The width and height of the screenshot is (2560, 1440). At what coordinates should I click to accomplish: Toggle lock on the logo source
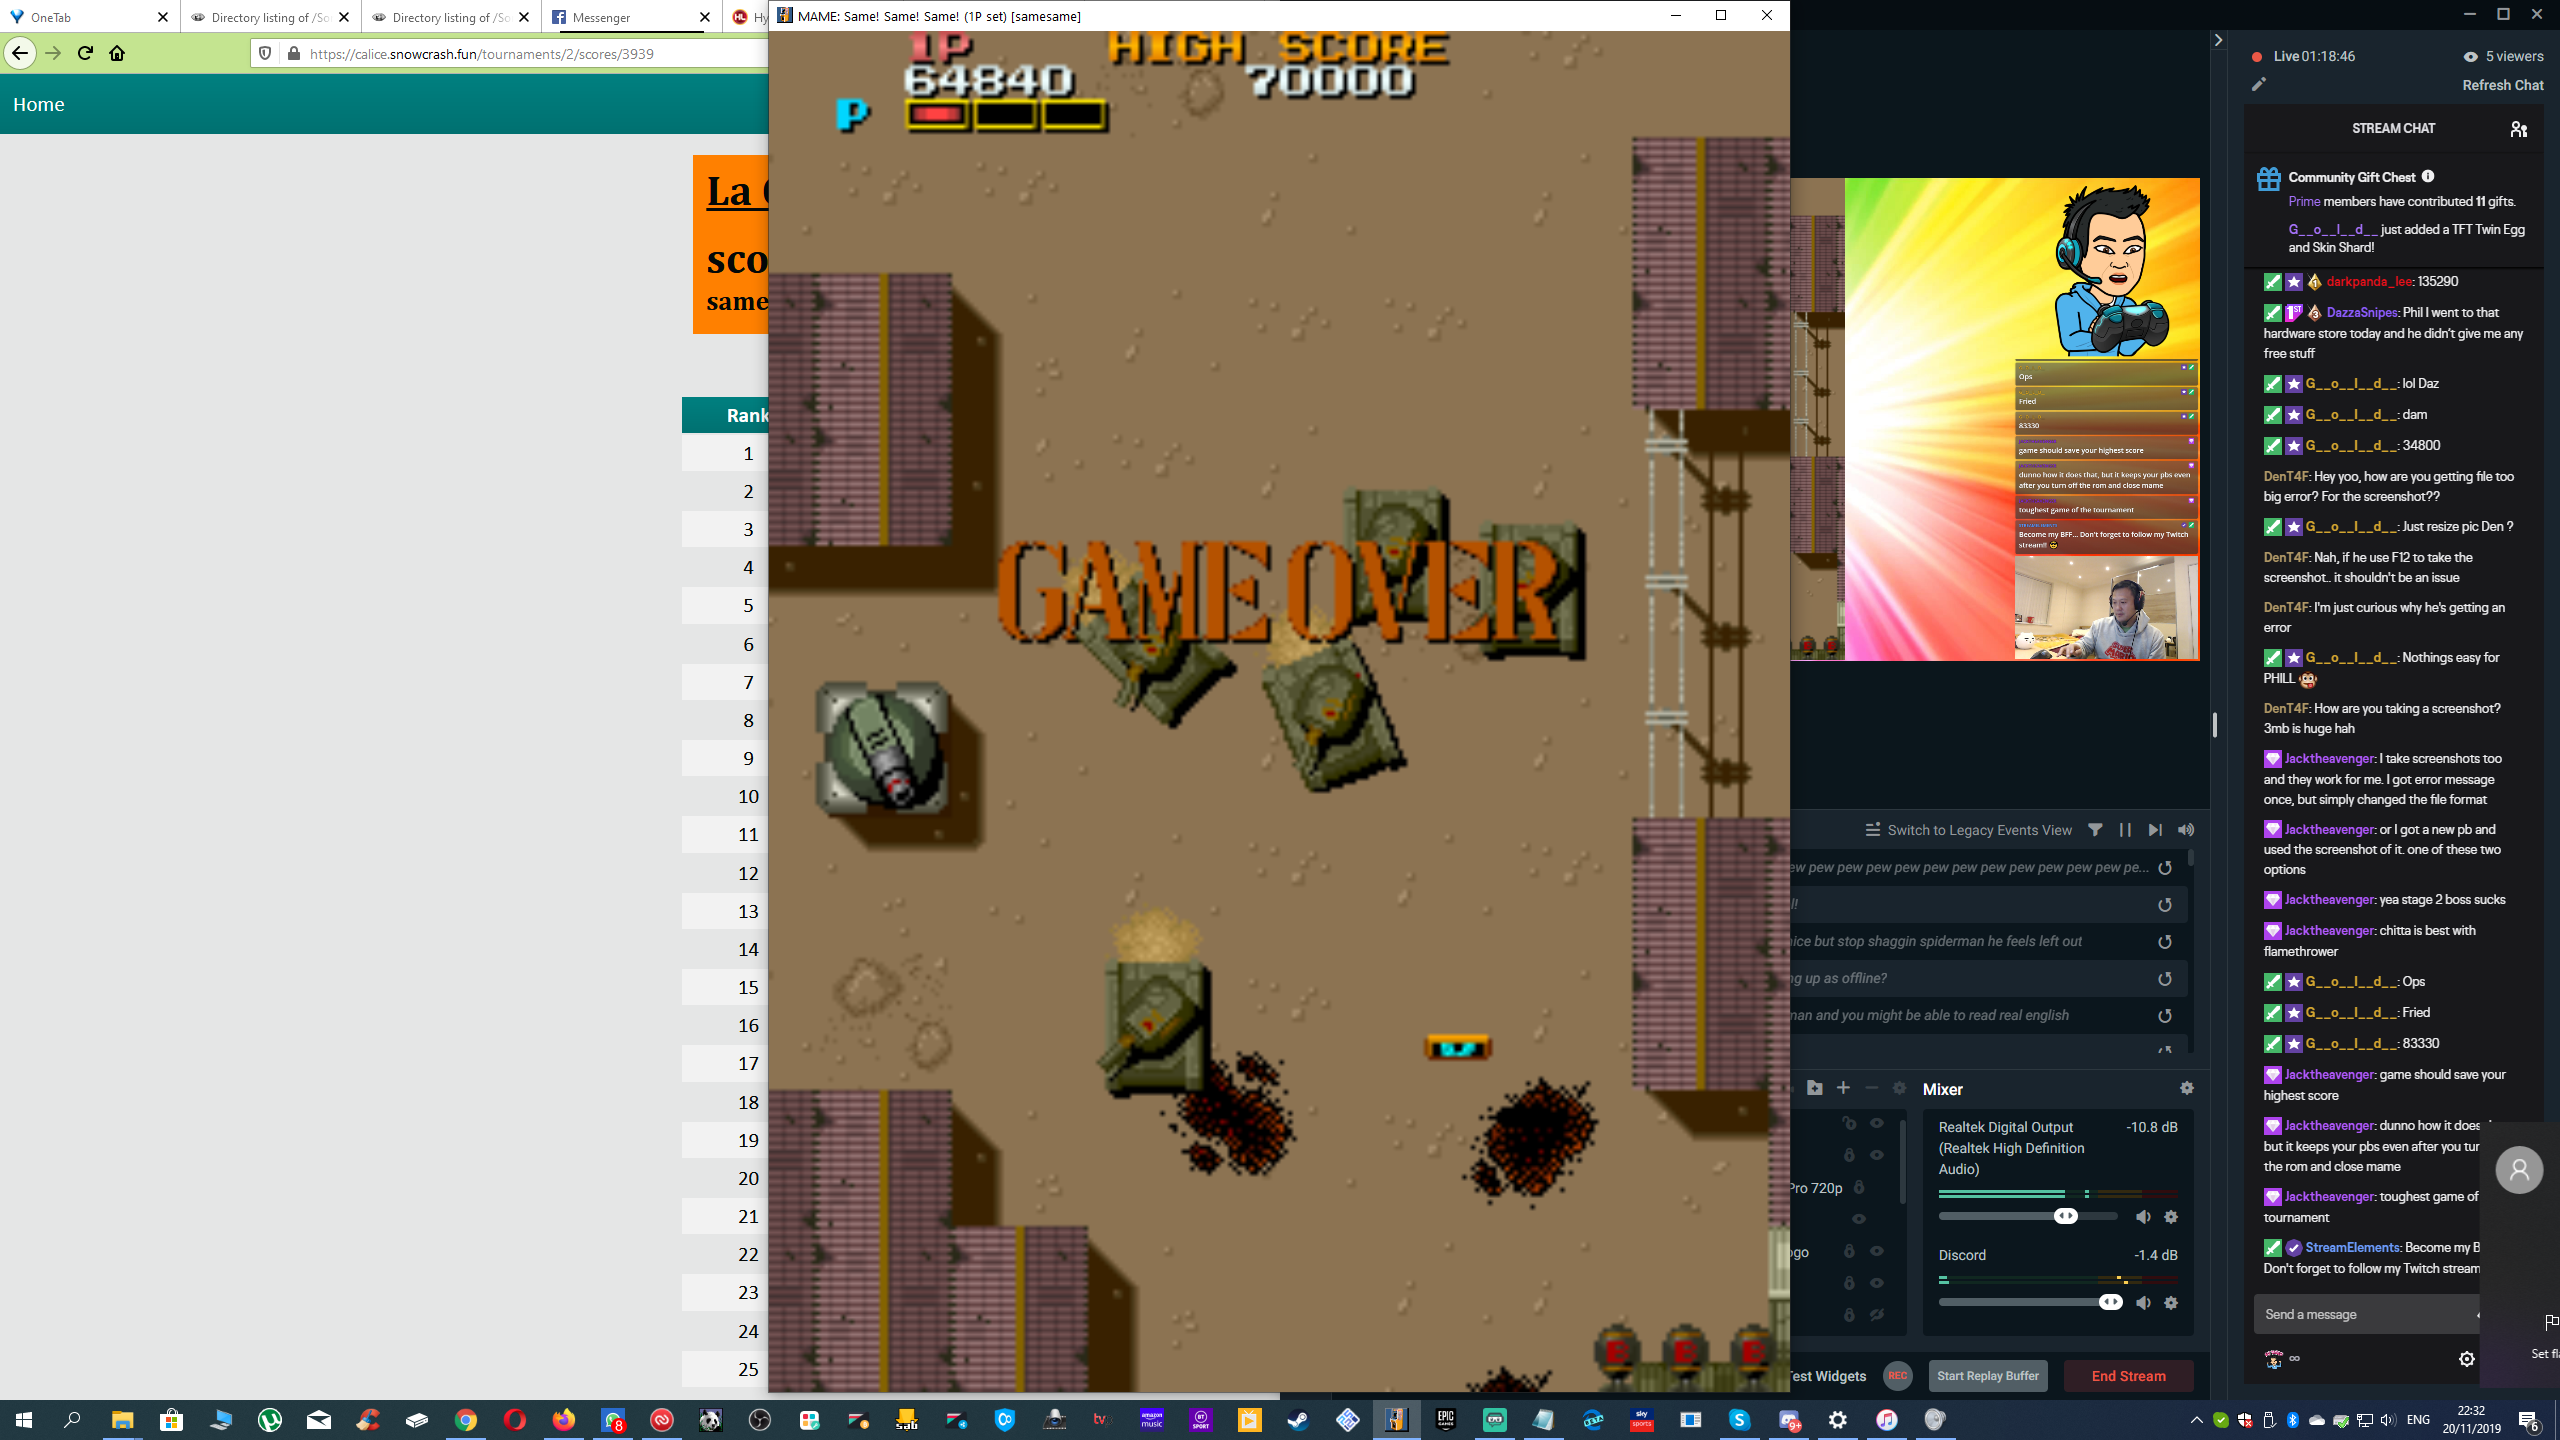coord(1849,1251)
